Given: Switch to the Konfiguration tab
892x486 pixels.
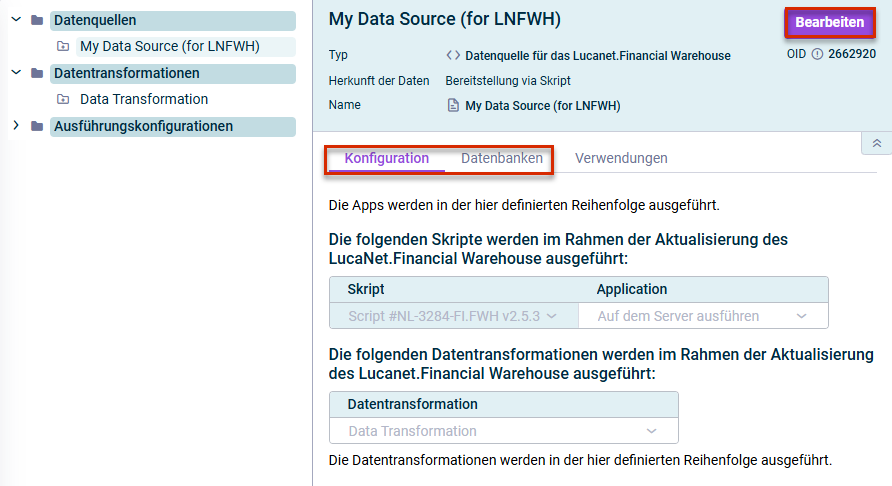Looking at the screenshot, I should click(x=387, y=158).
